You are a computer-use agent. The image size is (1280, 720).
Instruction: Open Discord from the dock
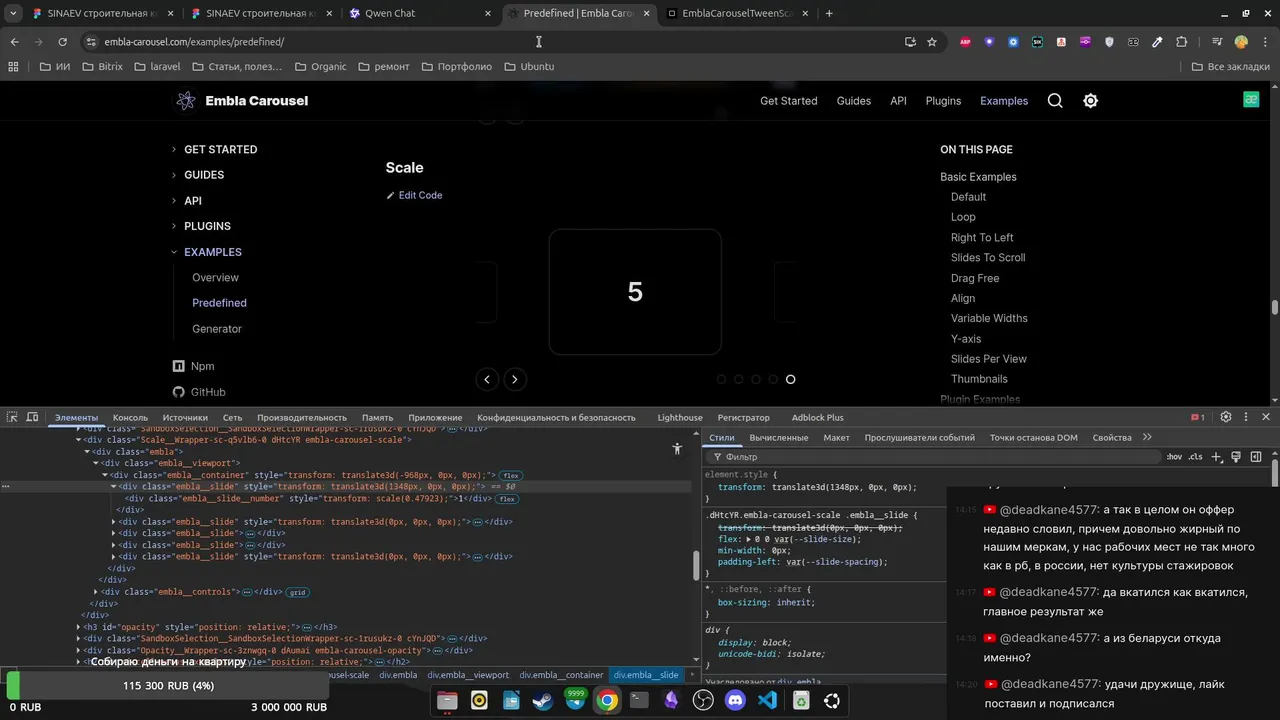[736, 701]
